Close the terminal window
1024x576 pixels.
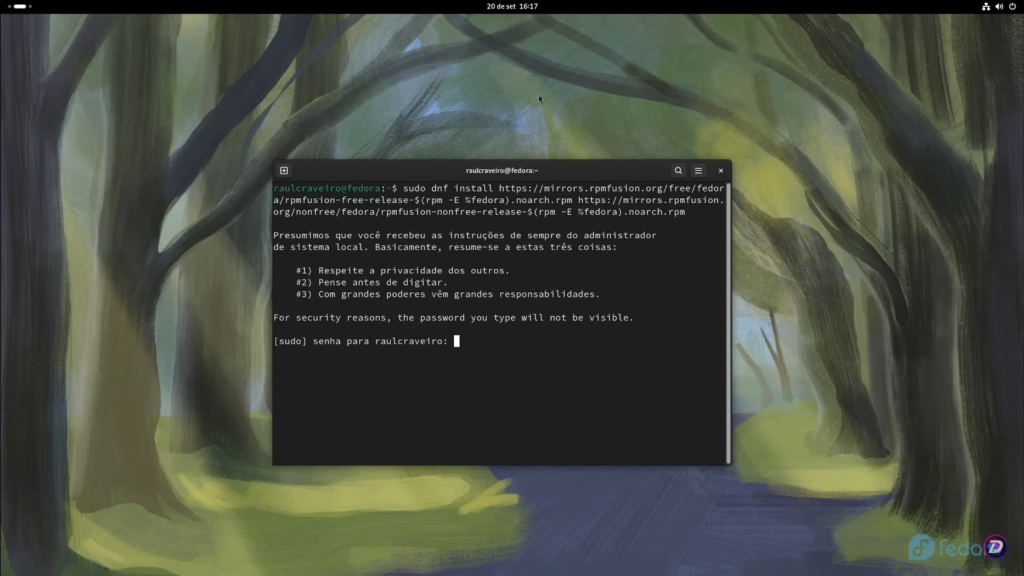point(721,170)
